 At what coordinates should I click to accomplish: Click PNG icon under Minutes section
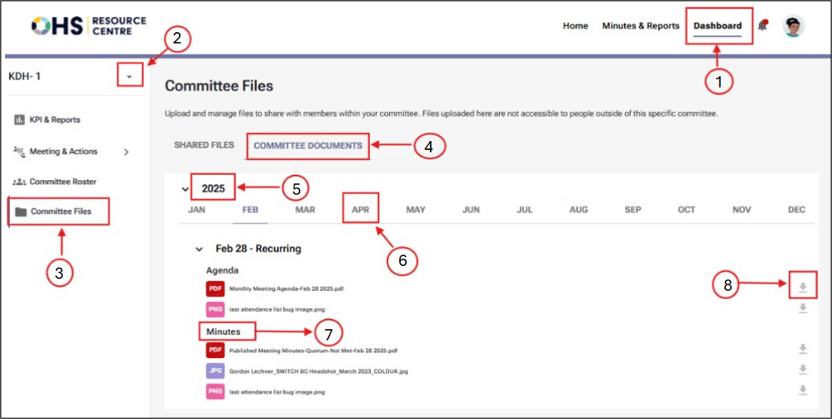214,392
